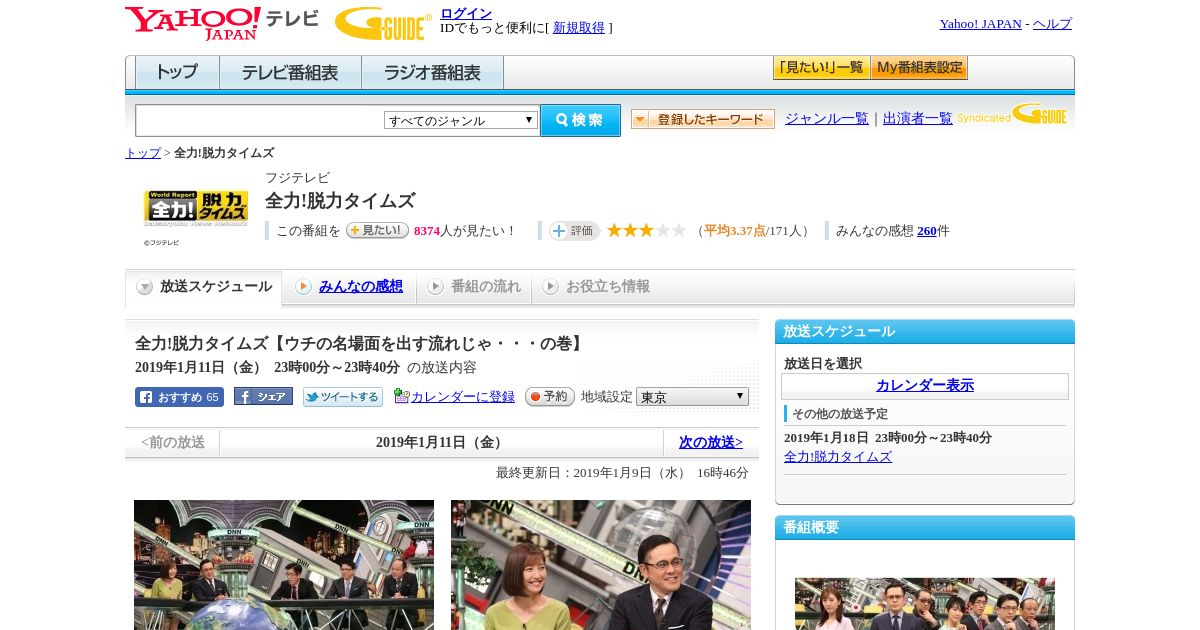Image resolution: width=1200 pixels, height=630 pixels.
Task: Click the 平均3.37点 average score text
Action: 735,231
